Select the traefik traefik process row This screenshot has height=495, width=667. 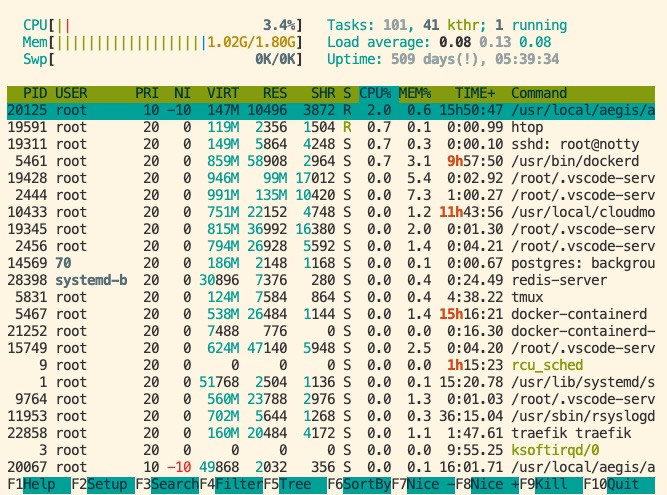(331, 433)
